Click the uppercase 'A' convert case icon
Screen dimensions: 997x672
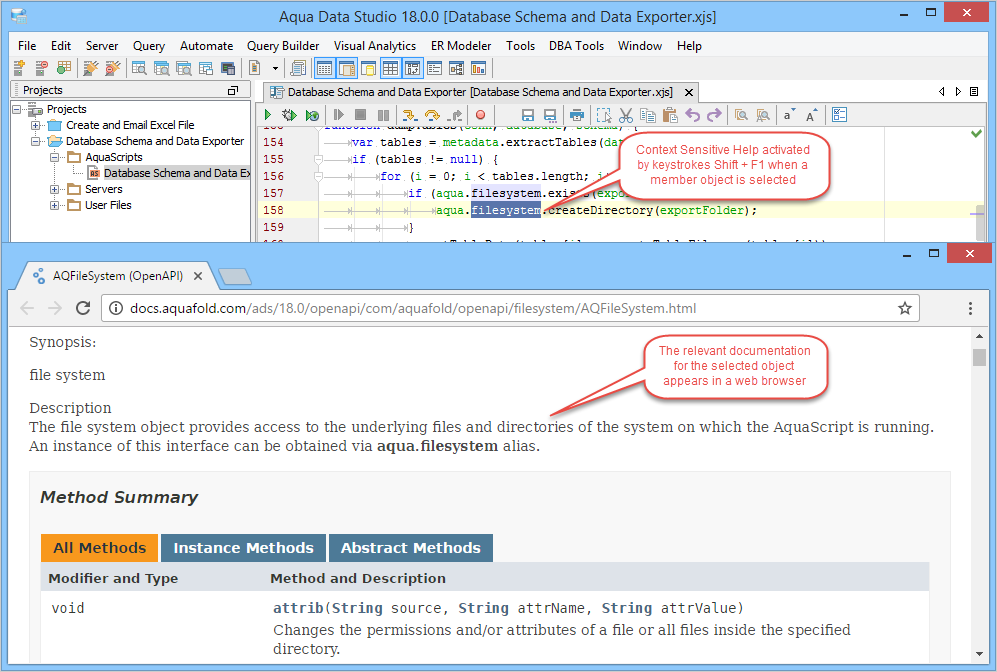point(811,115)
